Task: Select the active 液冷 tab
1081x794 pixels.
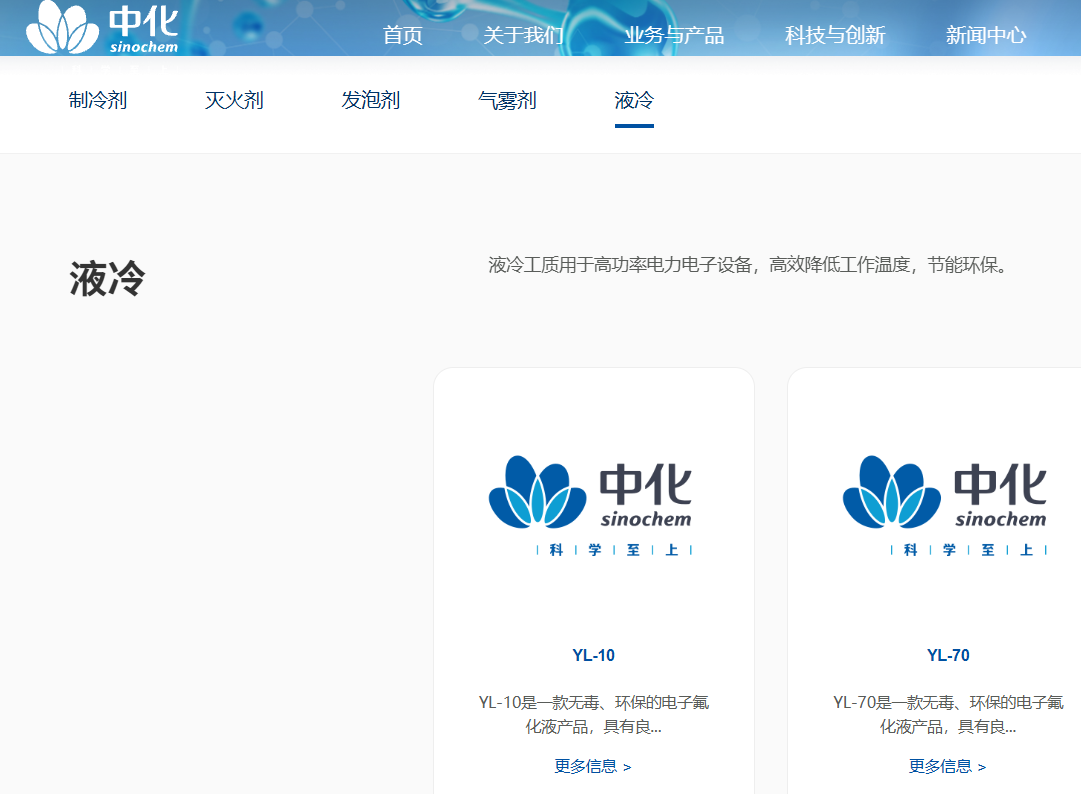Action: (x=634, y=101)
